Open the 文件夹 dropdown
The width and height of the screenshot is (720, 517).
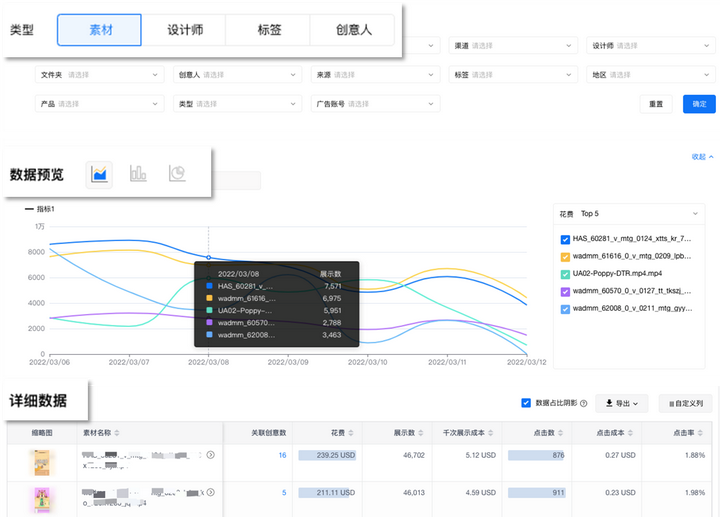(100, 74)
